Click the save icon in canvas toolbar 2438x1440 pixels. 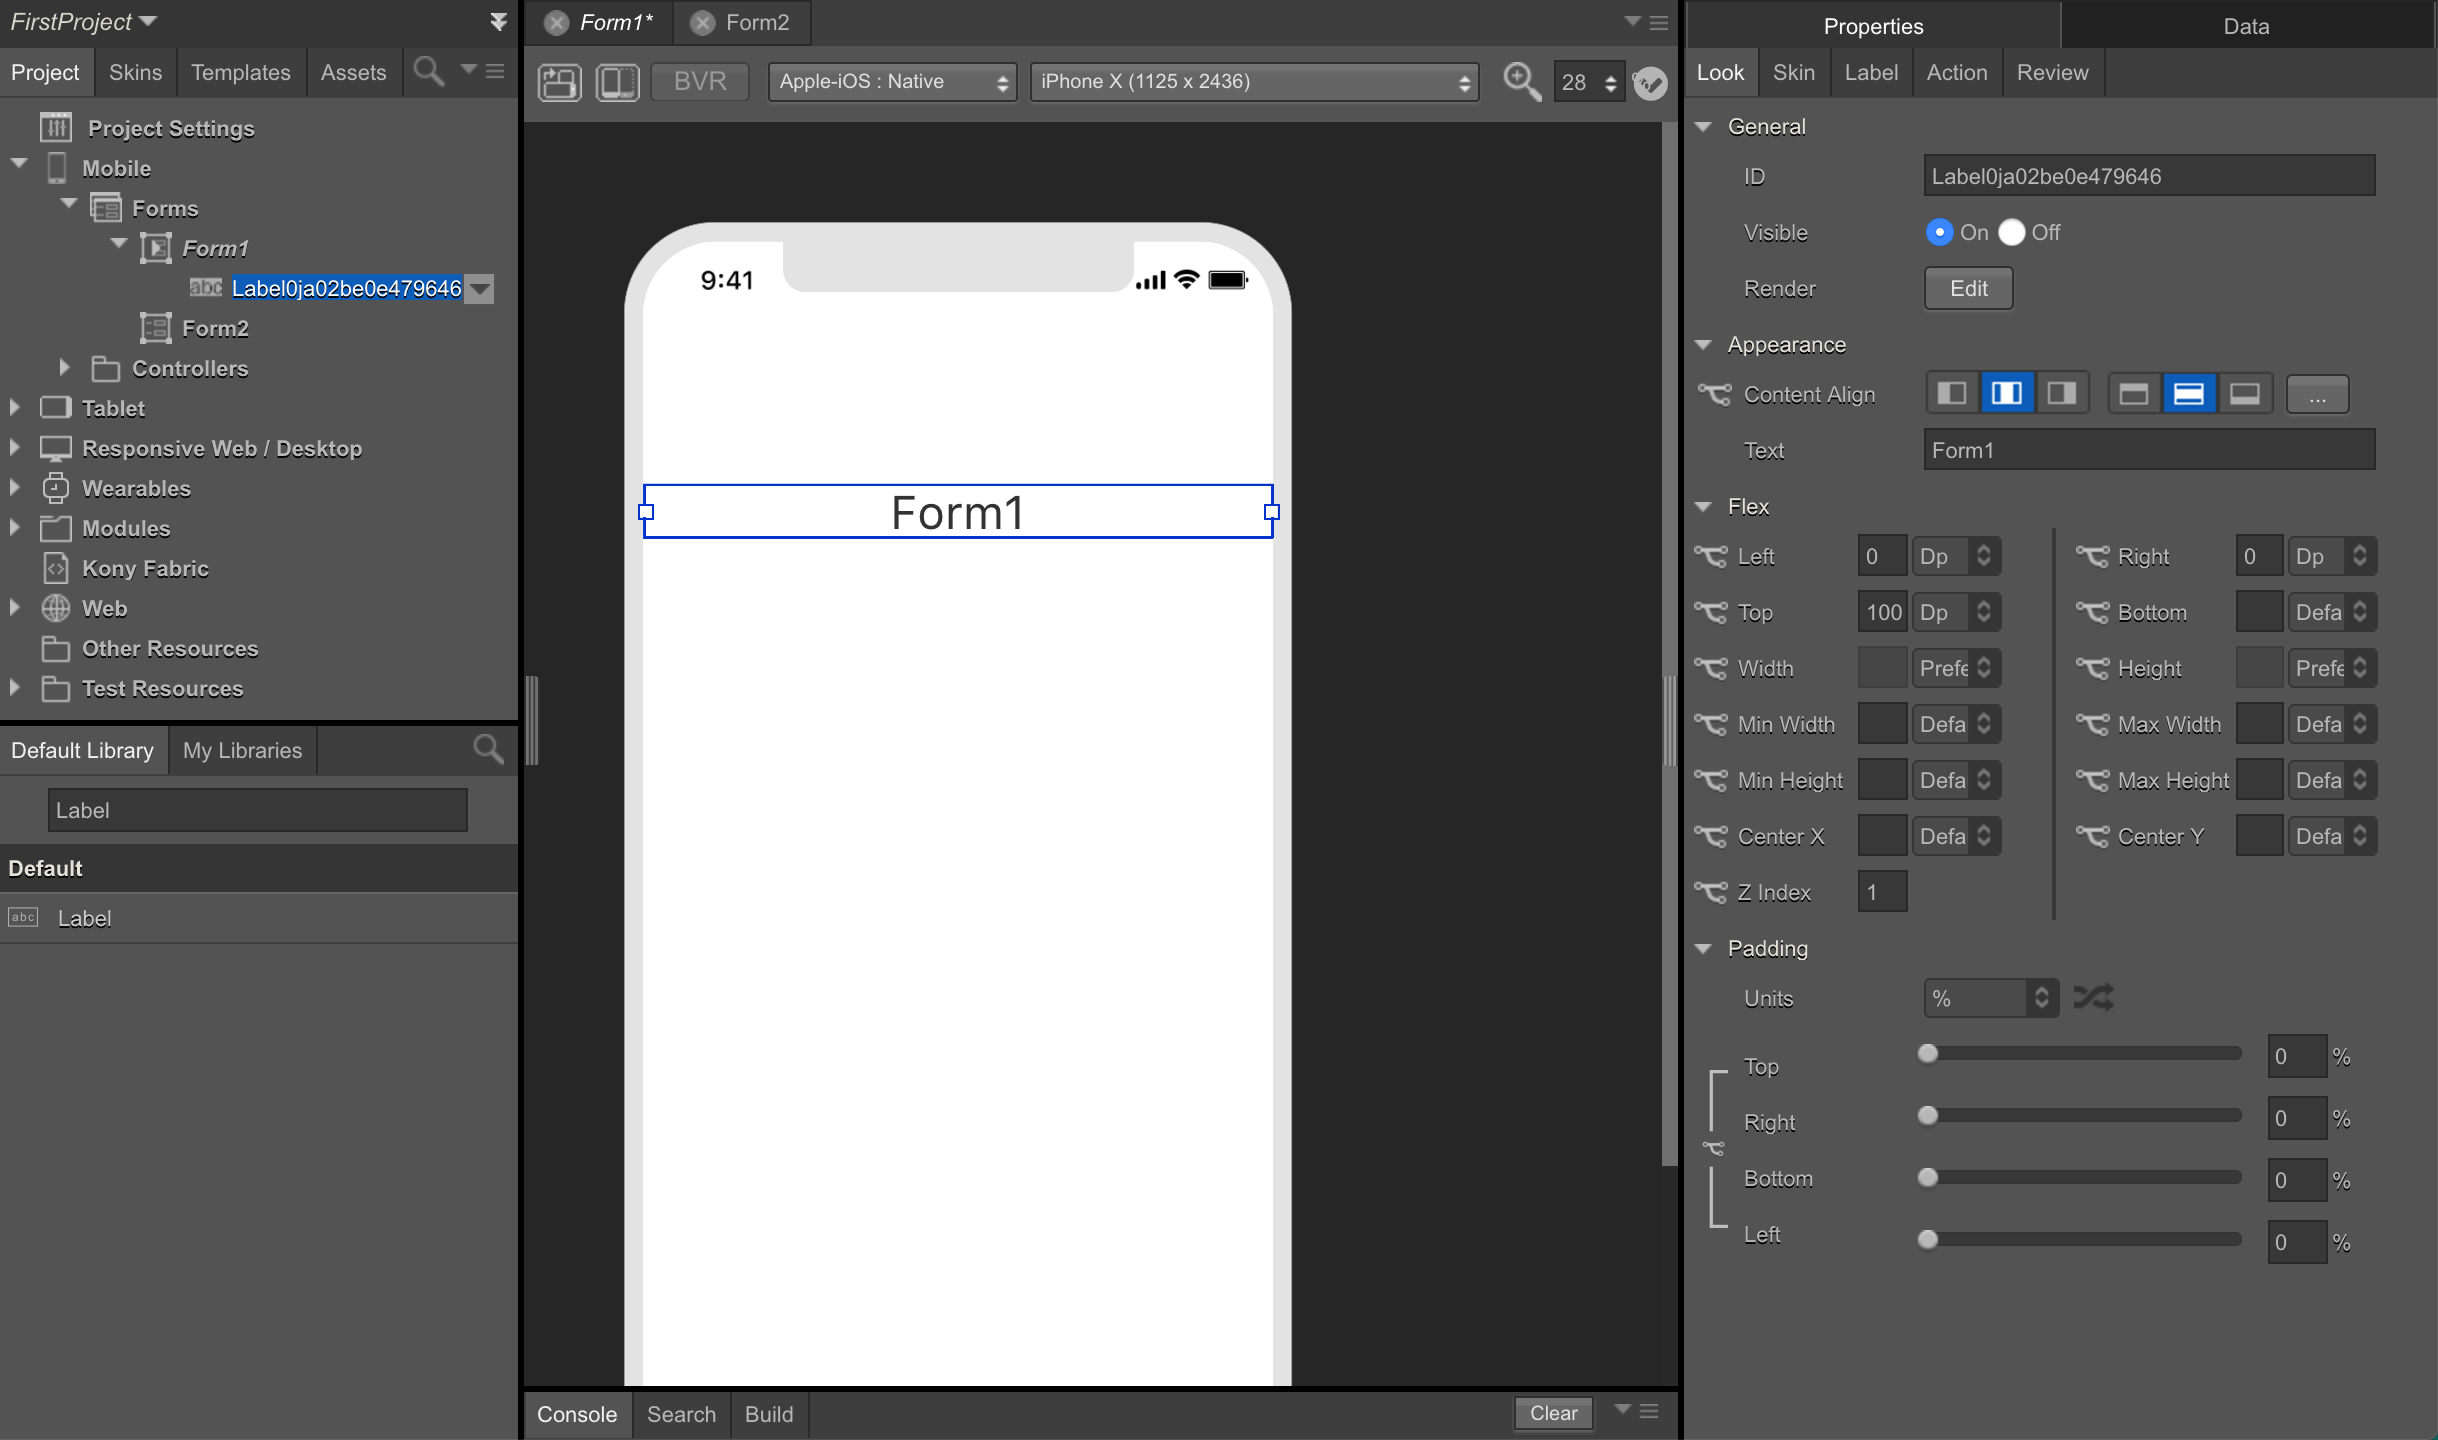tap(559, 81)
